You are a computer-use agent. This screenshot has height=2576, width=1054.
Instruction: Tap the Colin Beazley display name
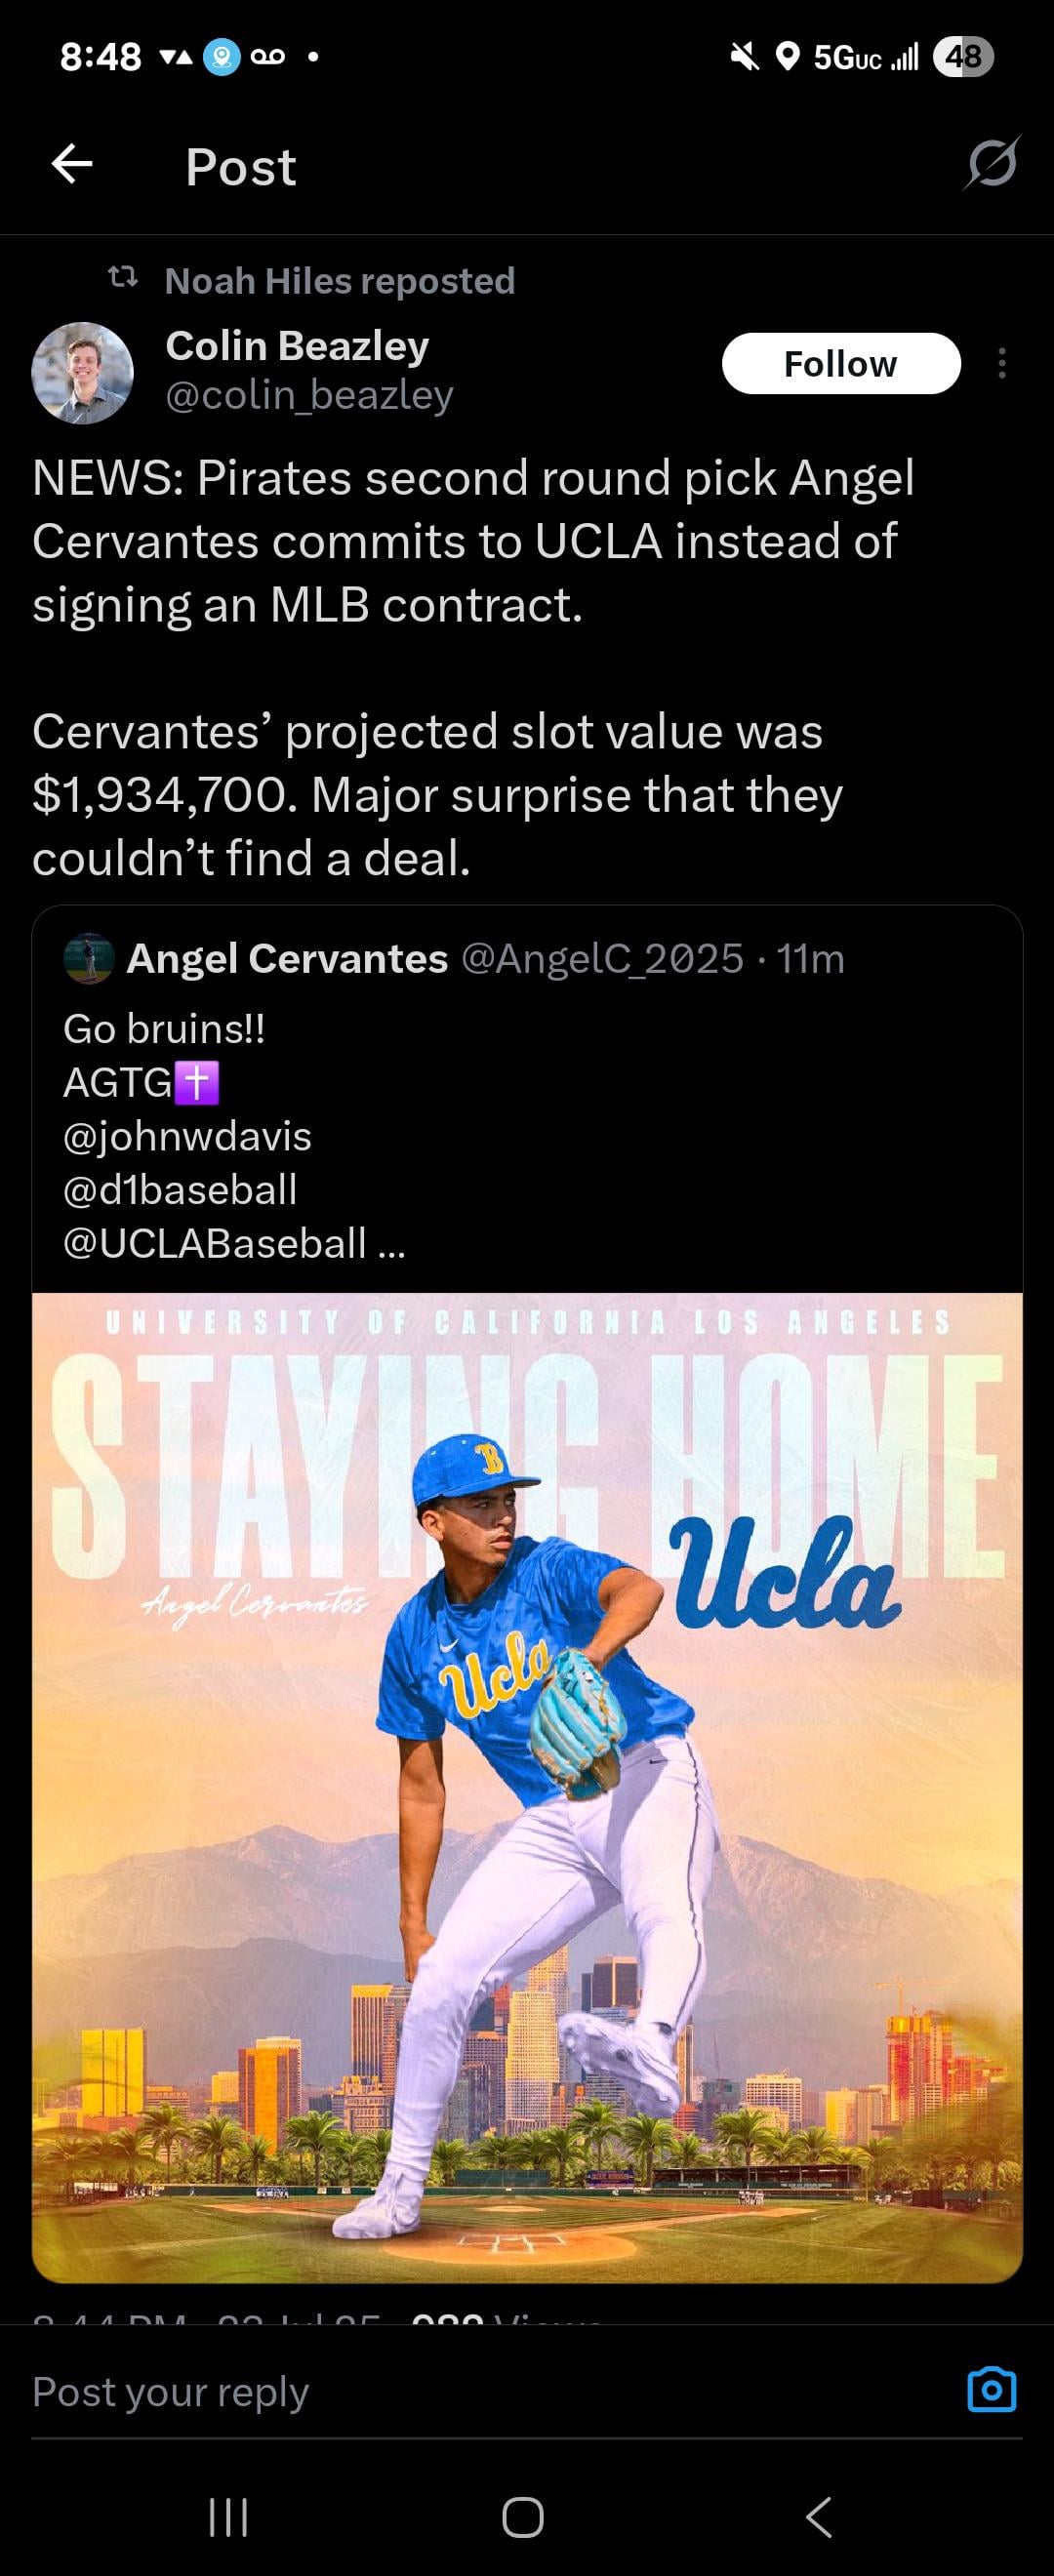coord(297,346)
